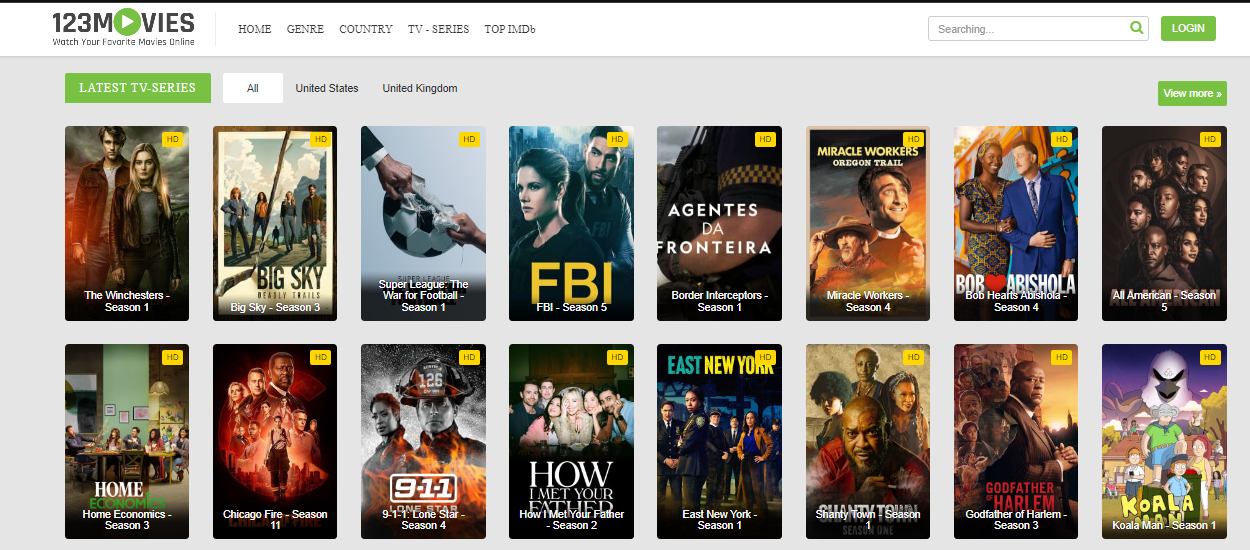Click HD badge on East New York poster
Image resolution: width=1250 pixels, height=550 pixels.
coord(764,358)
